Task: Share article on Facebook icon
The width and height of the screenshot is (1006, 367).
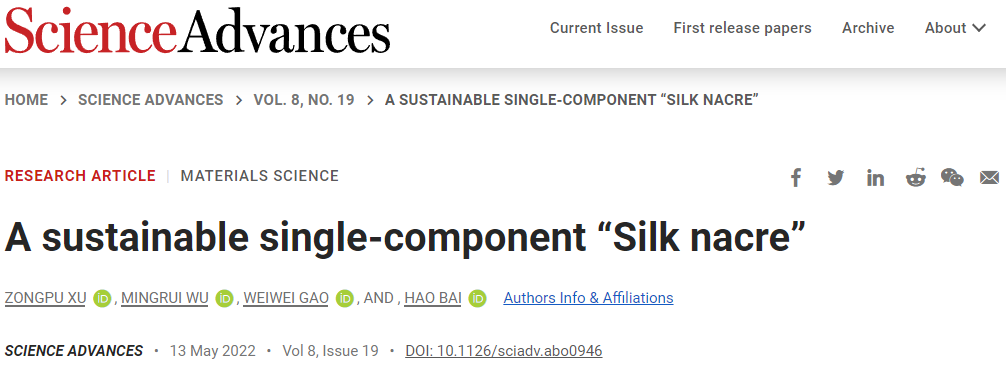Action: tap(796, 178)
